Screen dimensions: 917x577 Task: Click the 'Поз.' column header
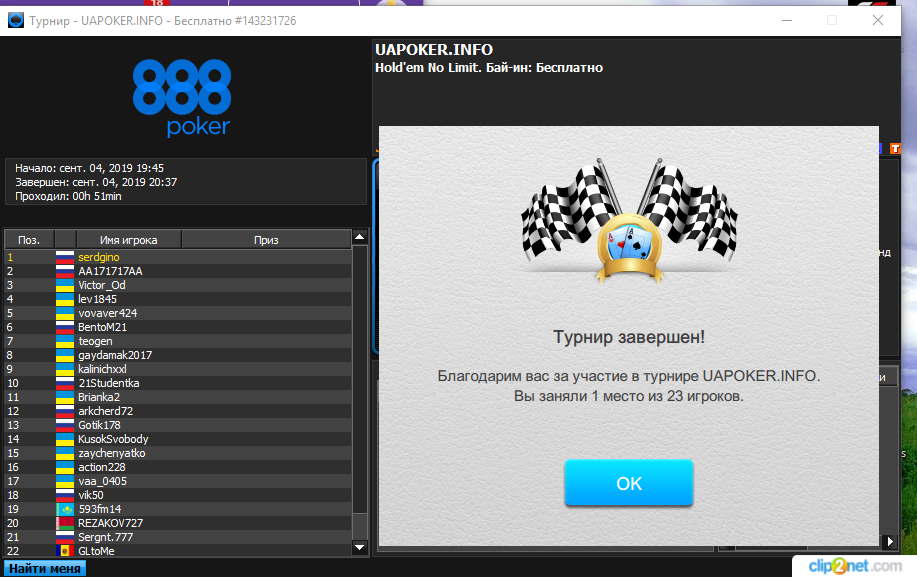[29, 240]
